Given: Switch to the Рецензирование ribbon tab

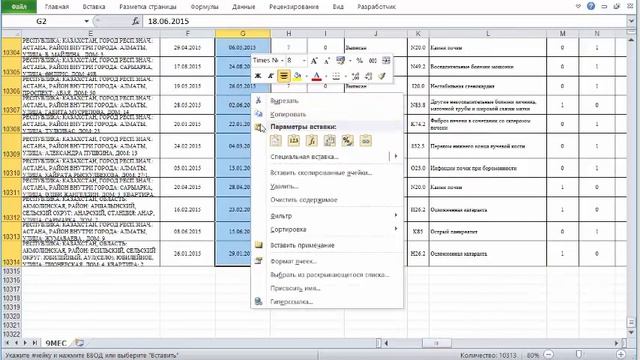Looking at the screenshot, I should [x=294, y=7].
